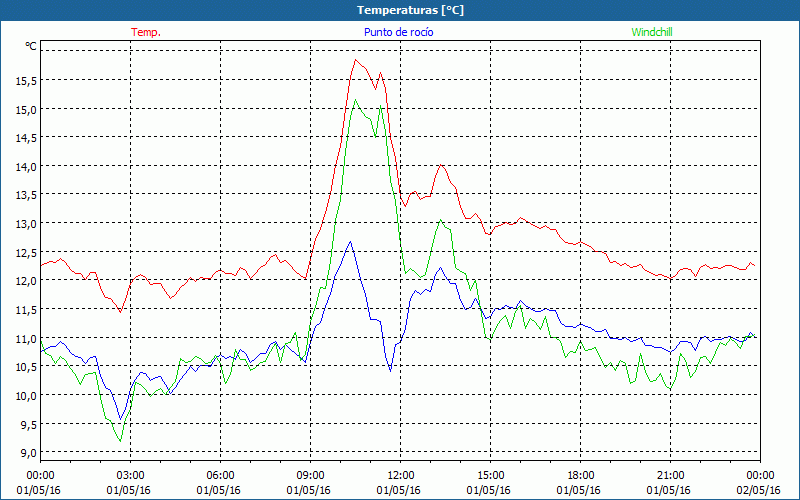Select the blue Punto de rocío legend label

398,32
